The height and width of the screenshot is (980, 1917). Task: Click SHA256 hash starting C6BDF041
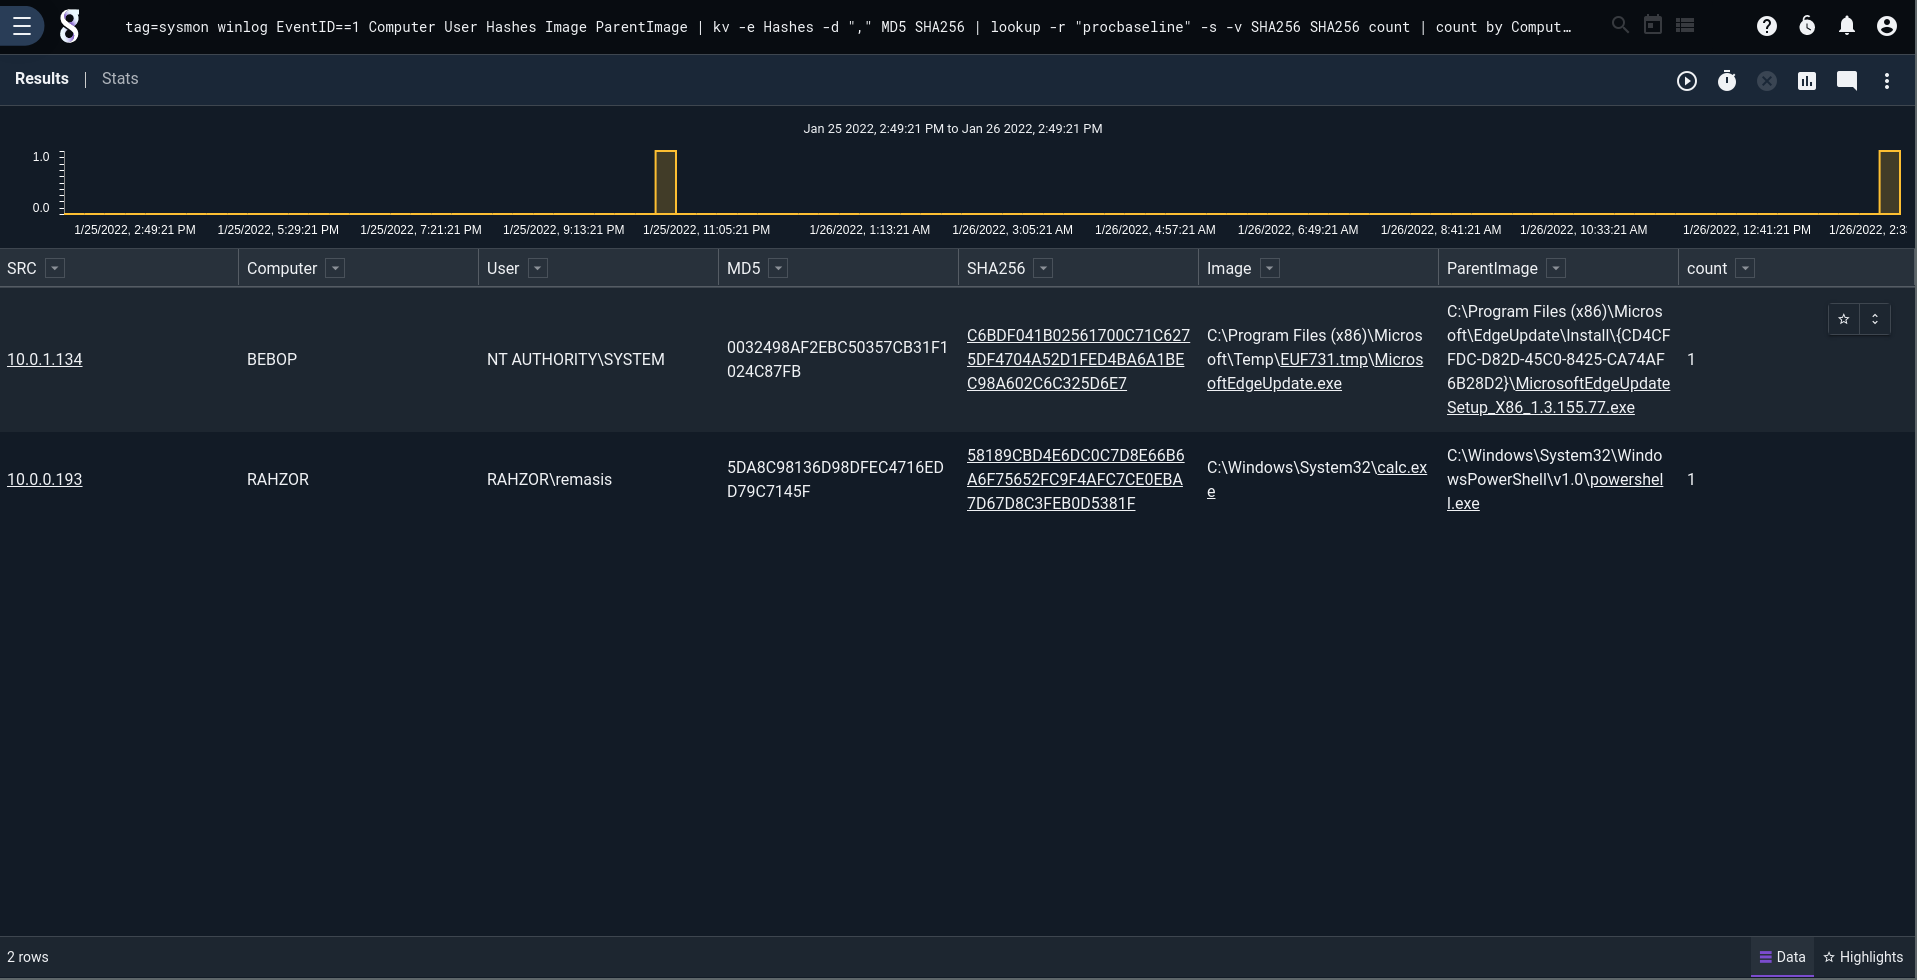[x=1078, y=359]
